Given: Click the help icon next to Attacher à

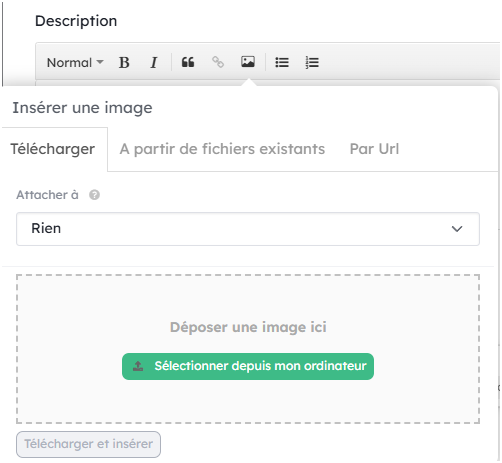Looking at the screenshot, I should (94, 195).
